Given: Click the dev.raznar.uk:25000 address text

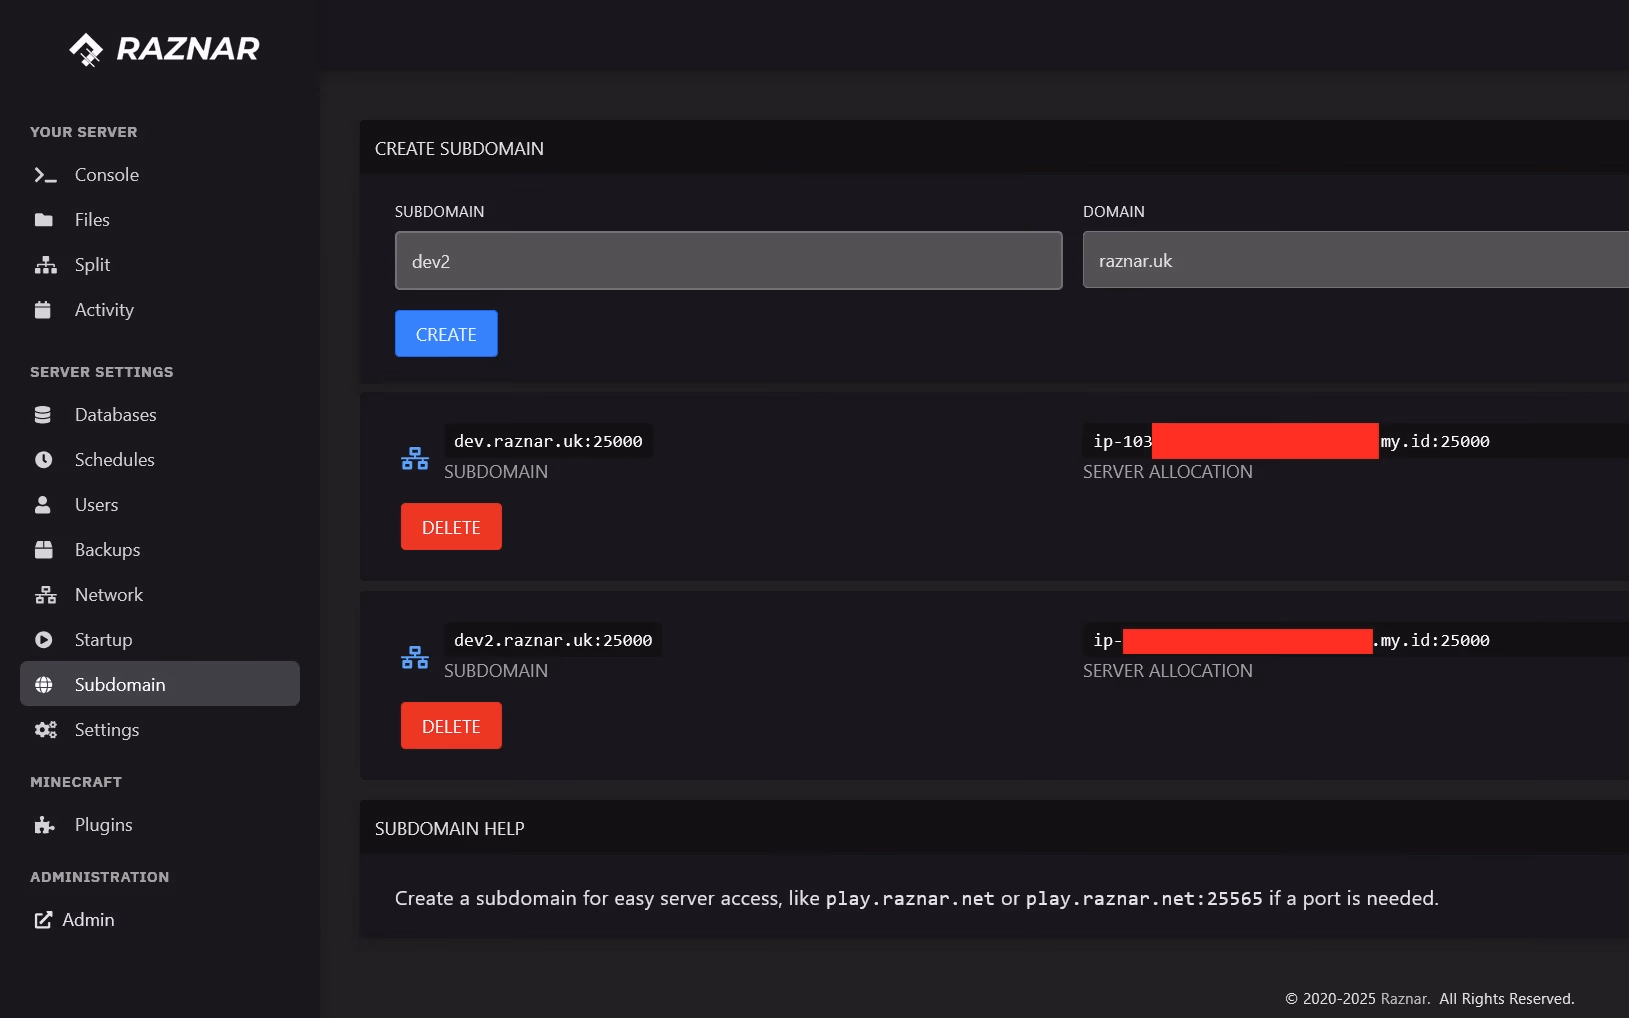Looking at the screenshot, I should [x=548, y=441].
